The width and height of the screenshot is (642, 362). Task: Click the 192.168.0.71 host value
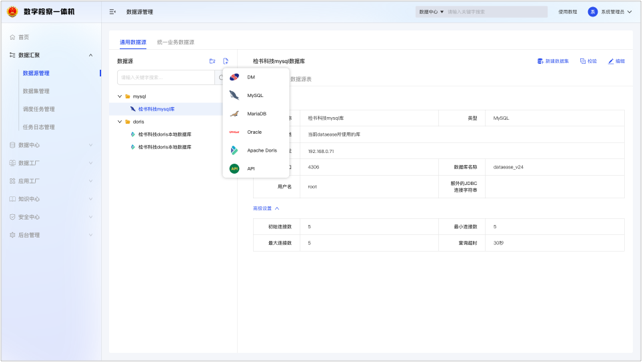(x=321, y=151)
